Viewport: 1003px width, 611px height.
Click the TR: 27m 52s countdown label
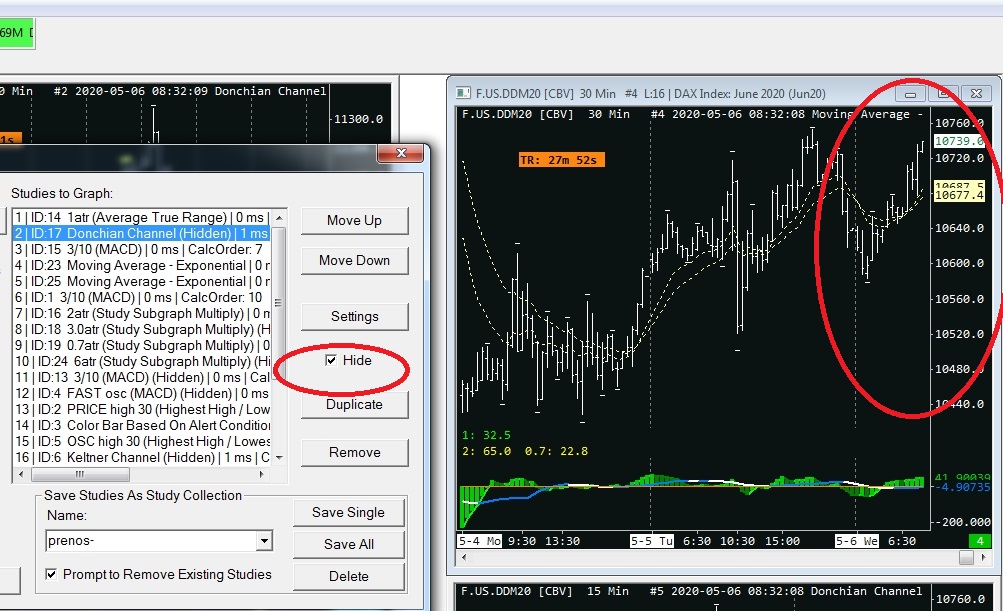coord(561,160)
